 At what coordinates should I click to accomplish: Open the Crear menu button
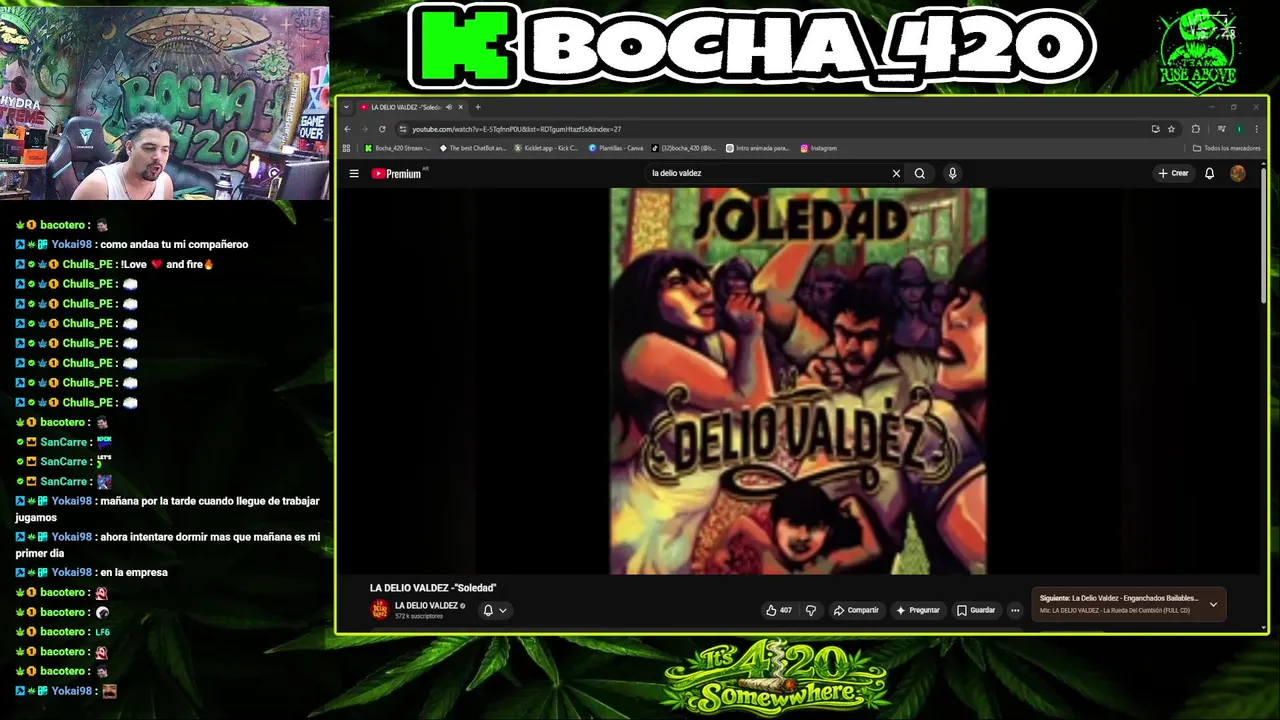pyautogui.click(x=1173, y=173)
